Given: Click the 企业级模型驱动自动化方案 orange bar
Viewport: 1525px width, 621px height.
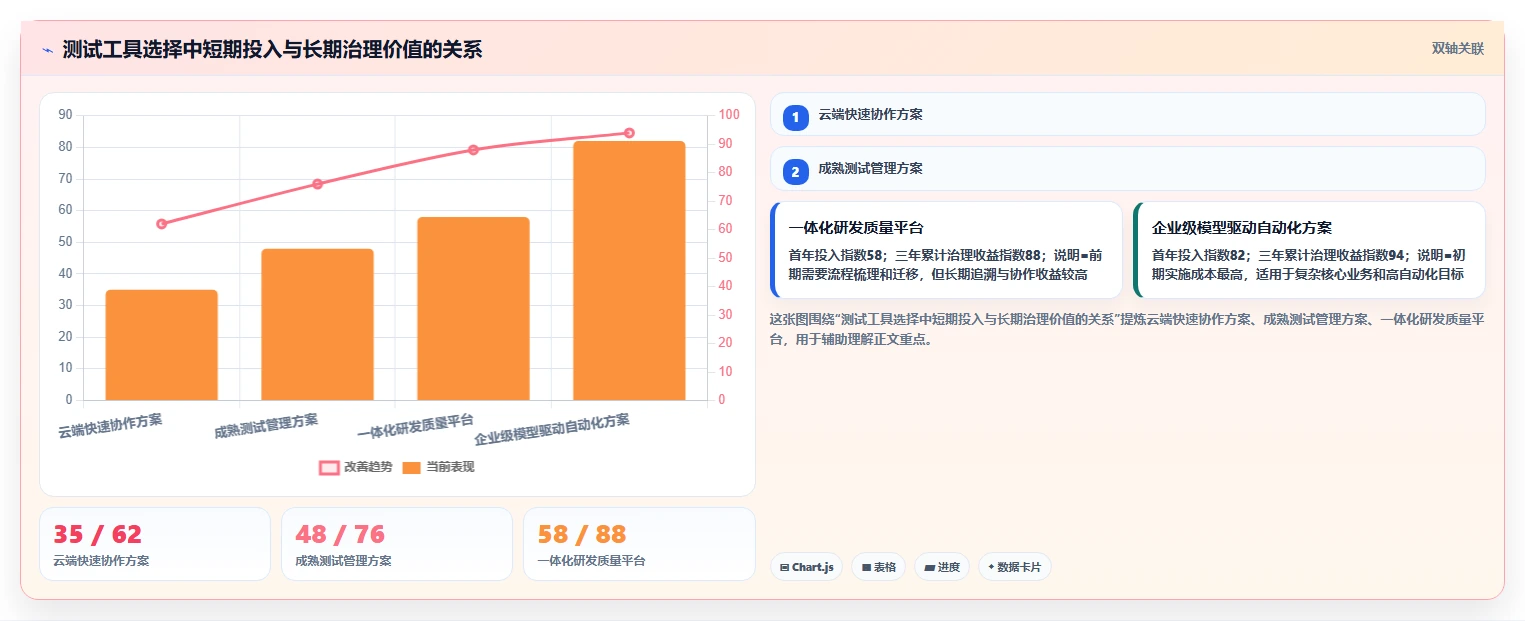Looking at the screenshot, I should pyautogui.click(x=629, y=271).
